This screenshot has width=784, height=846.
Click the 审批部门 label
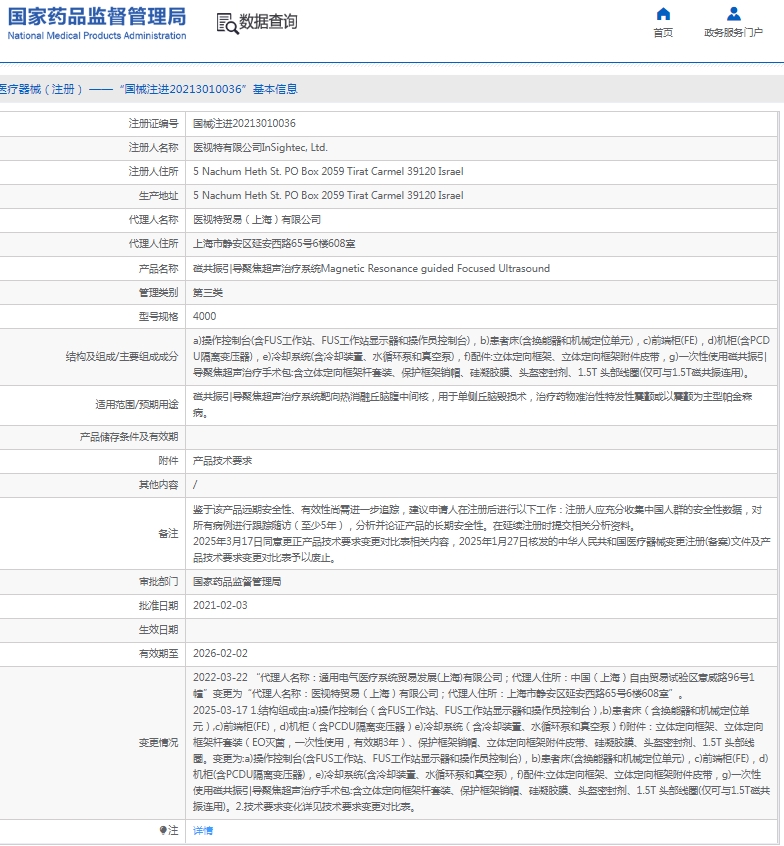(158, 582)
